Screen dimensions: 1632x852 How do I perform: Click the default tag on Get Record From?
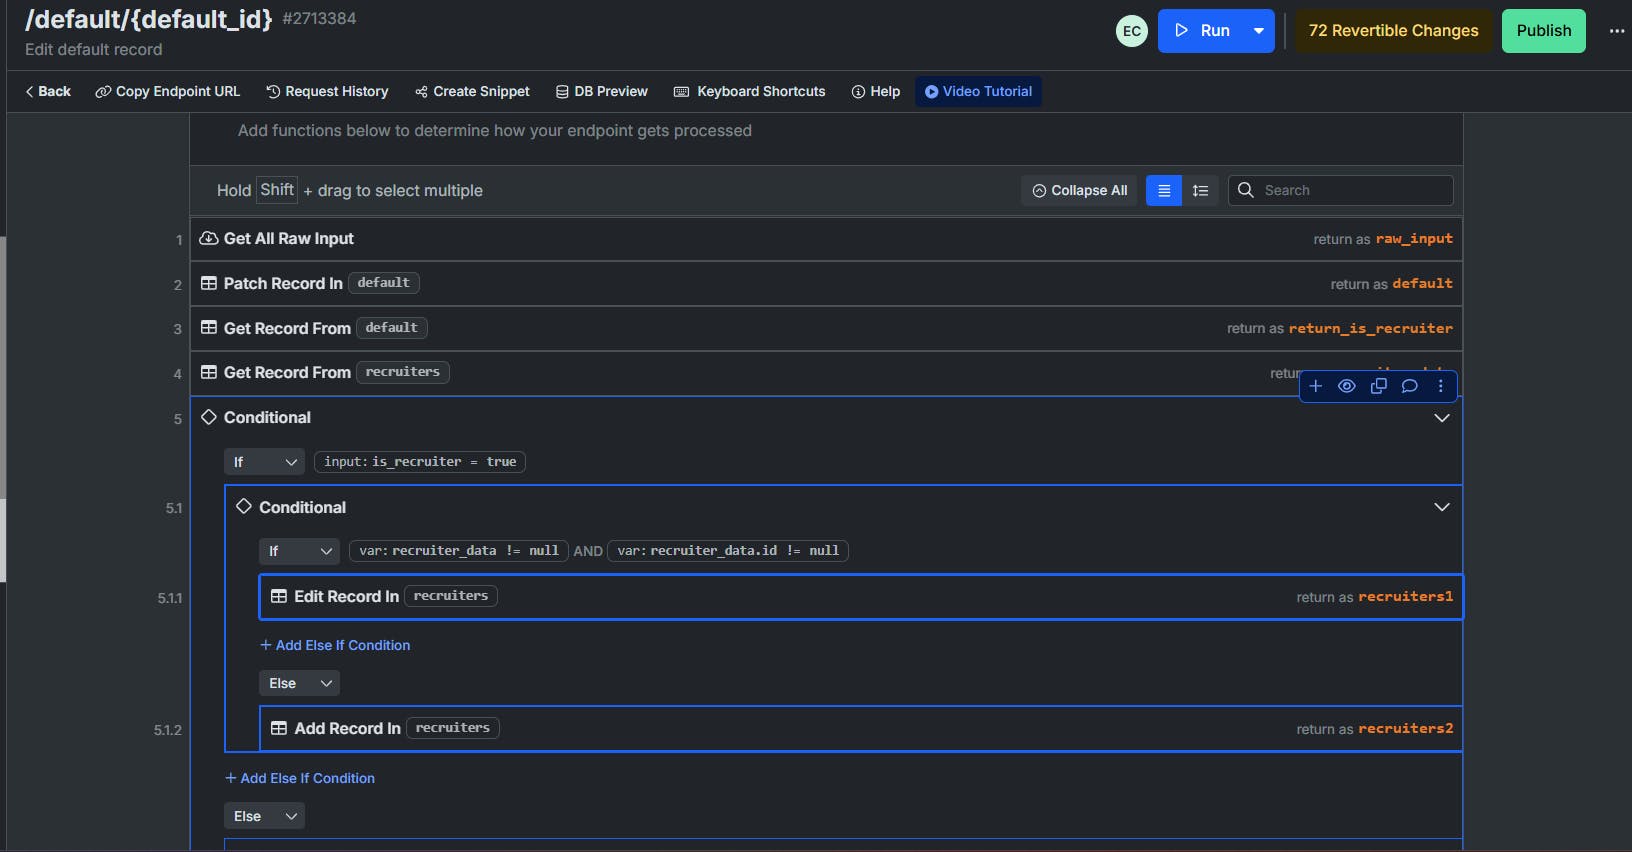(x=392, y=328)
